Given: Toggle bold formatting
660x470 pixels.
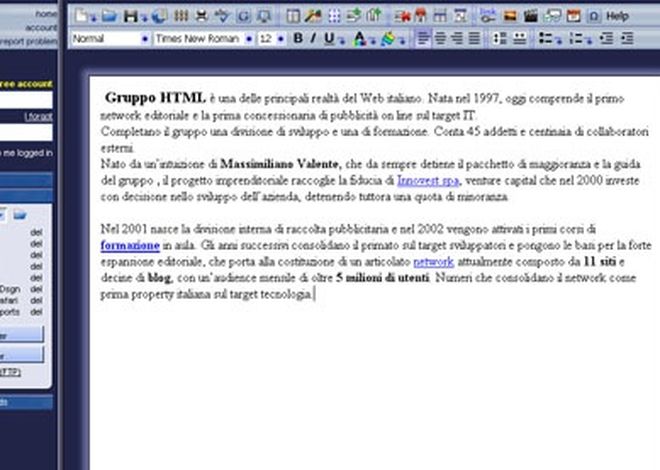Looking at the screenshot, I should pyautogui.click(x=298, y=38).
